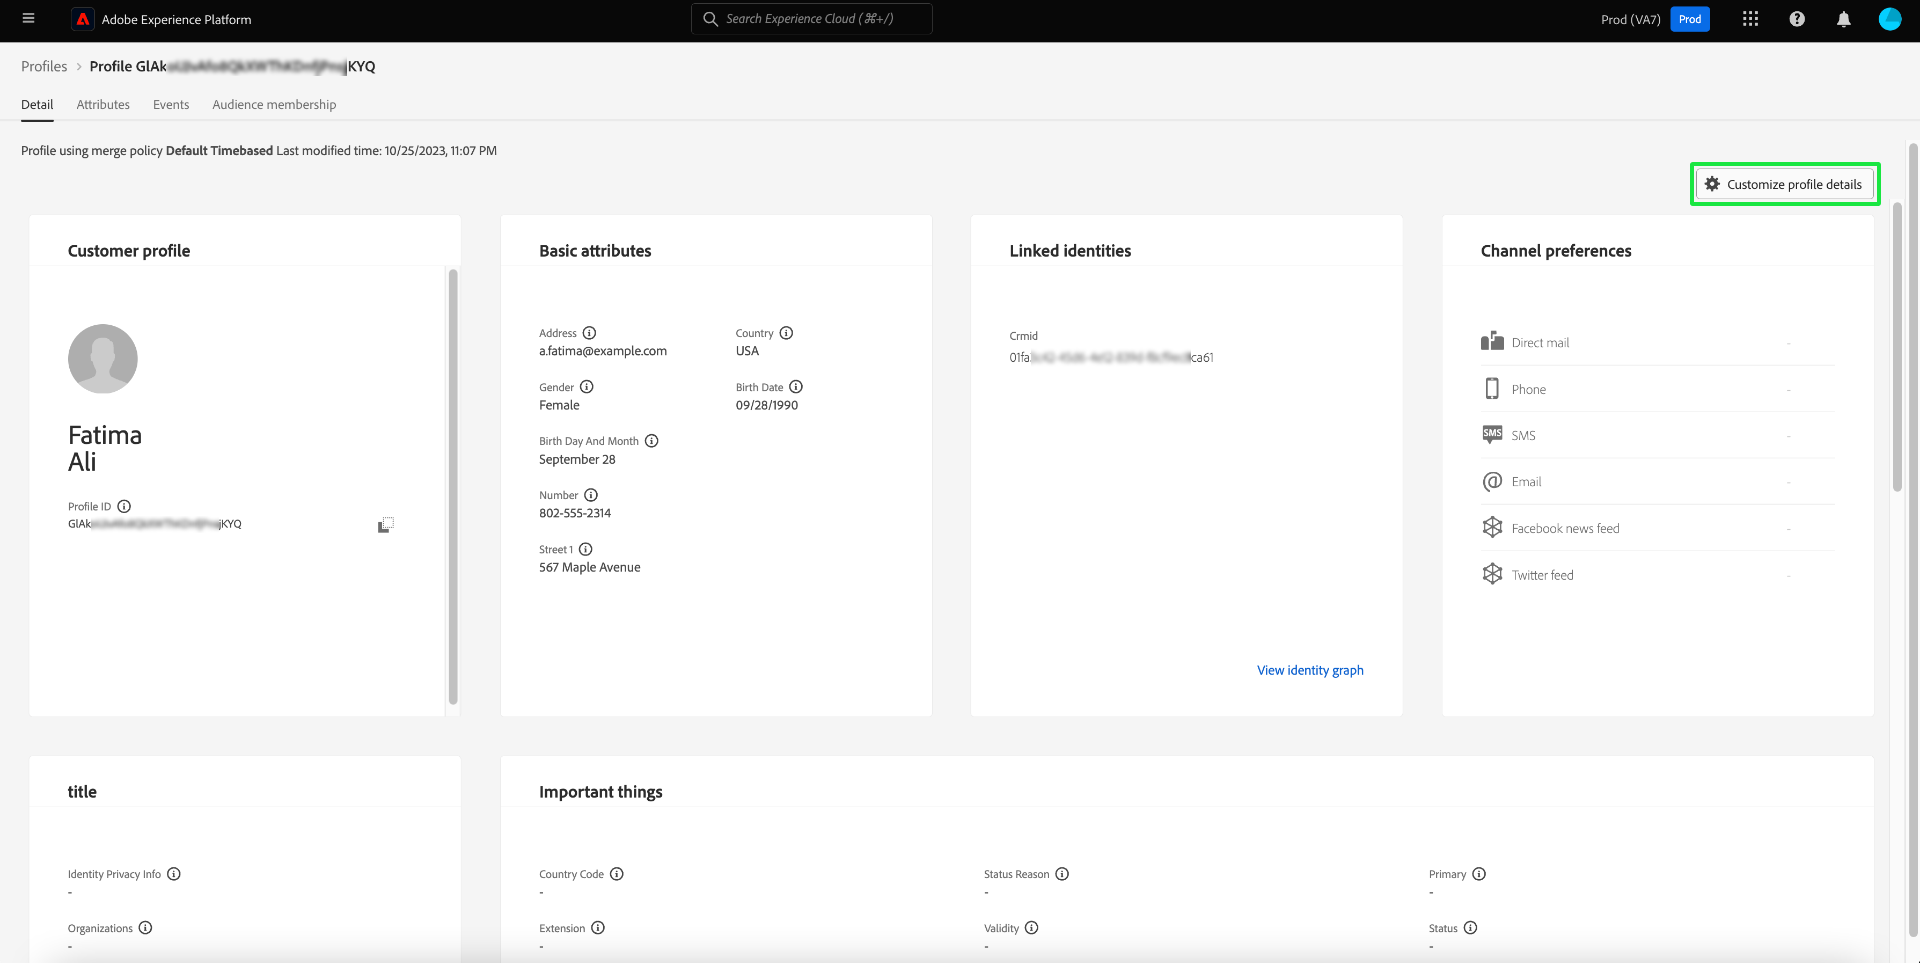Open the hamburger navigation menu
This screenshot has height=963, width=1920.
click(28, 19)
